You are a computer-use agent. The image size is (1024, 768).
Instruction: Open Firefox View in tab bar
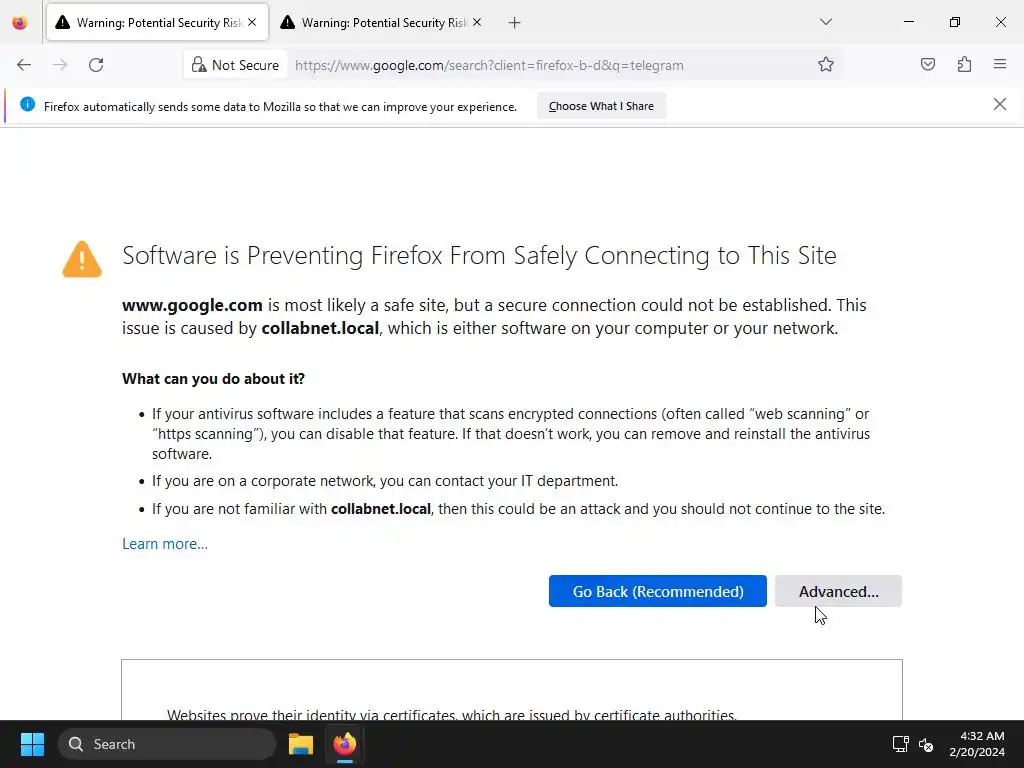click(x=20, y=22)
